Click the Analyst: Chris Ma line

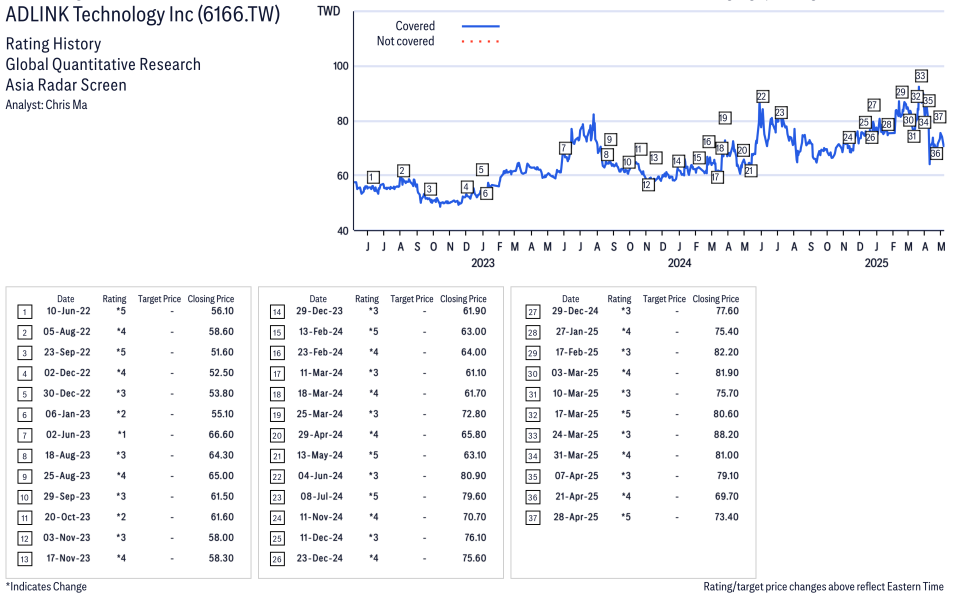[46, 105]
